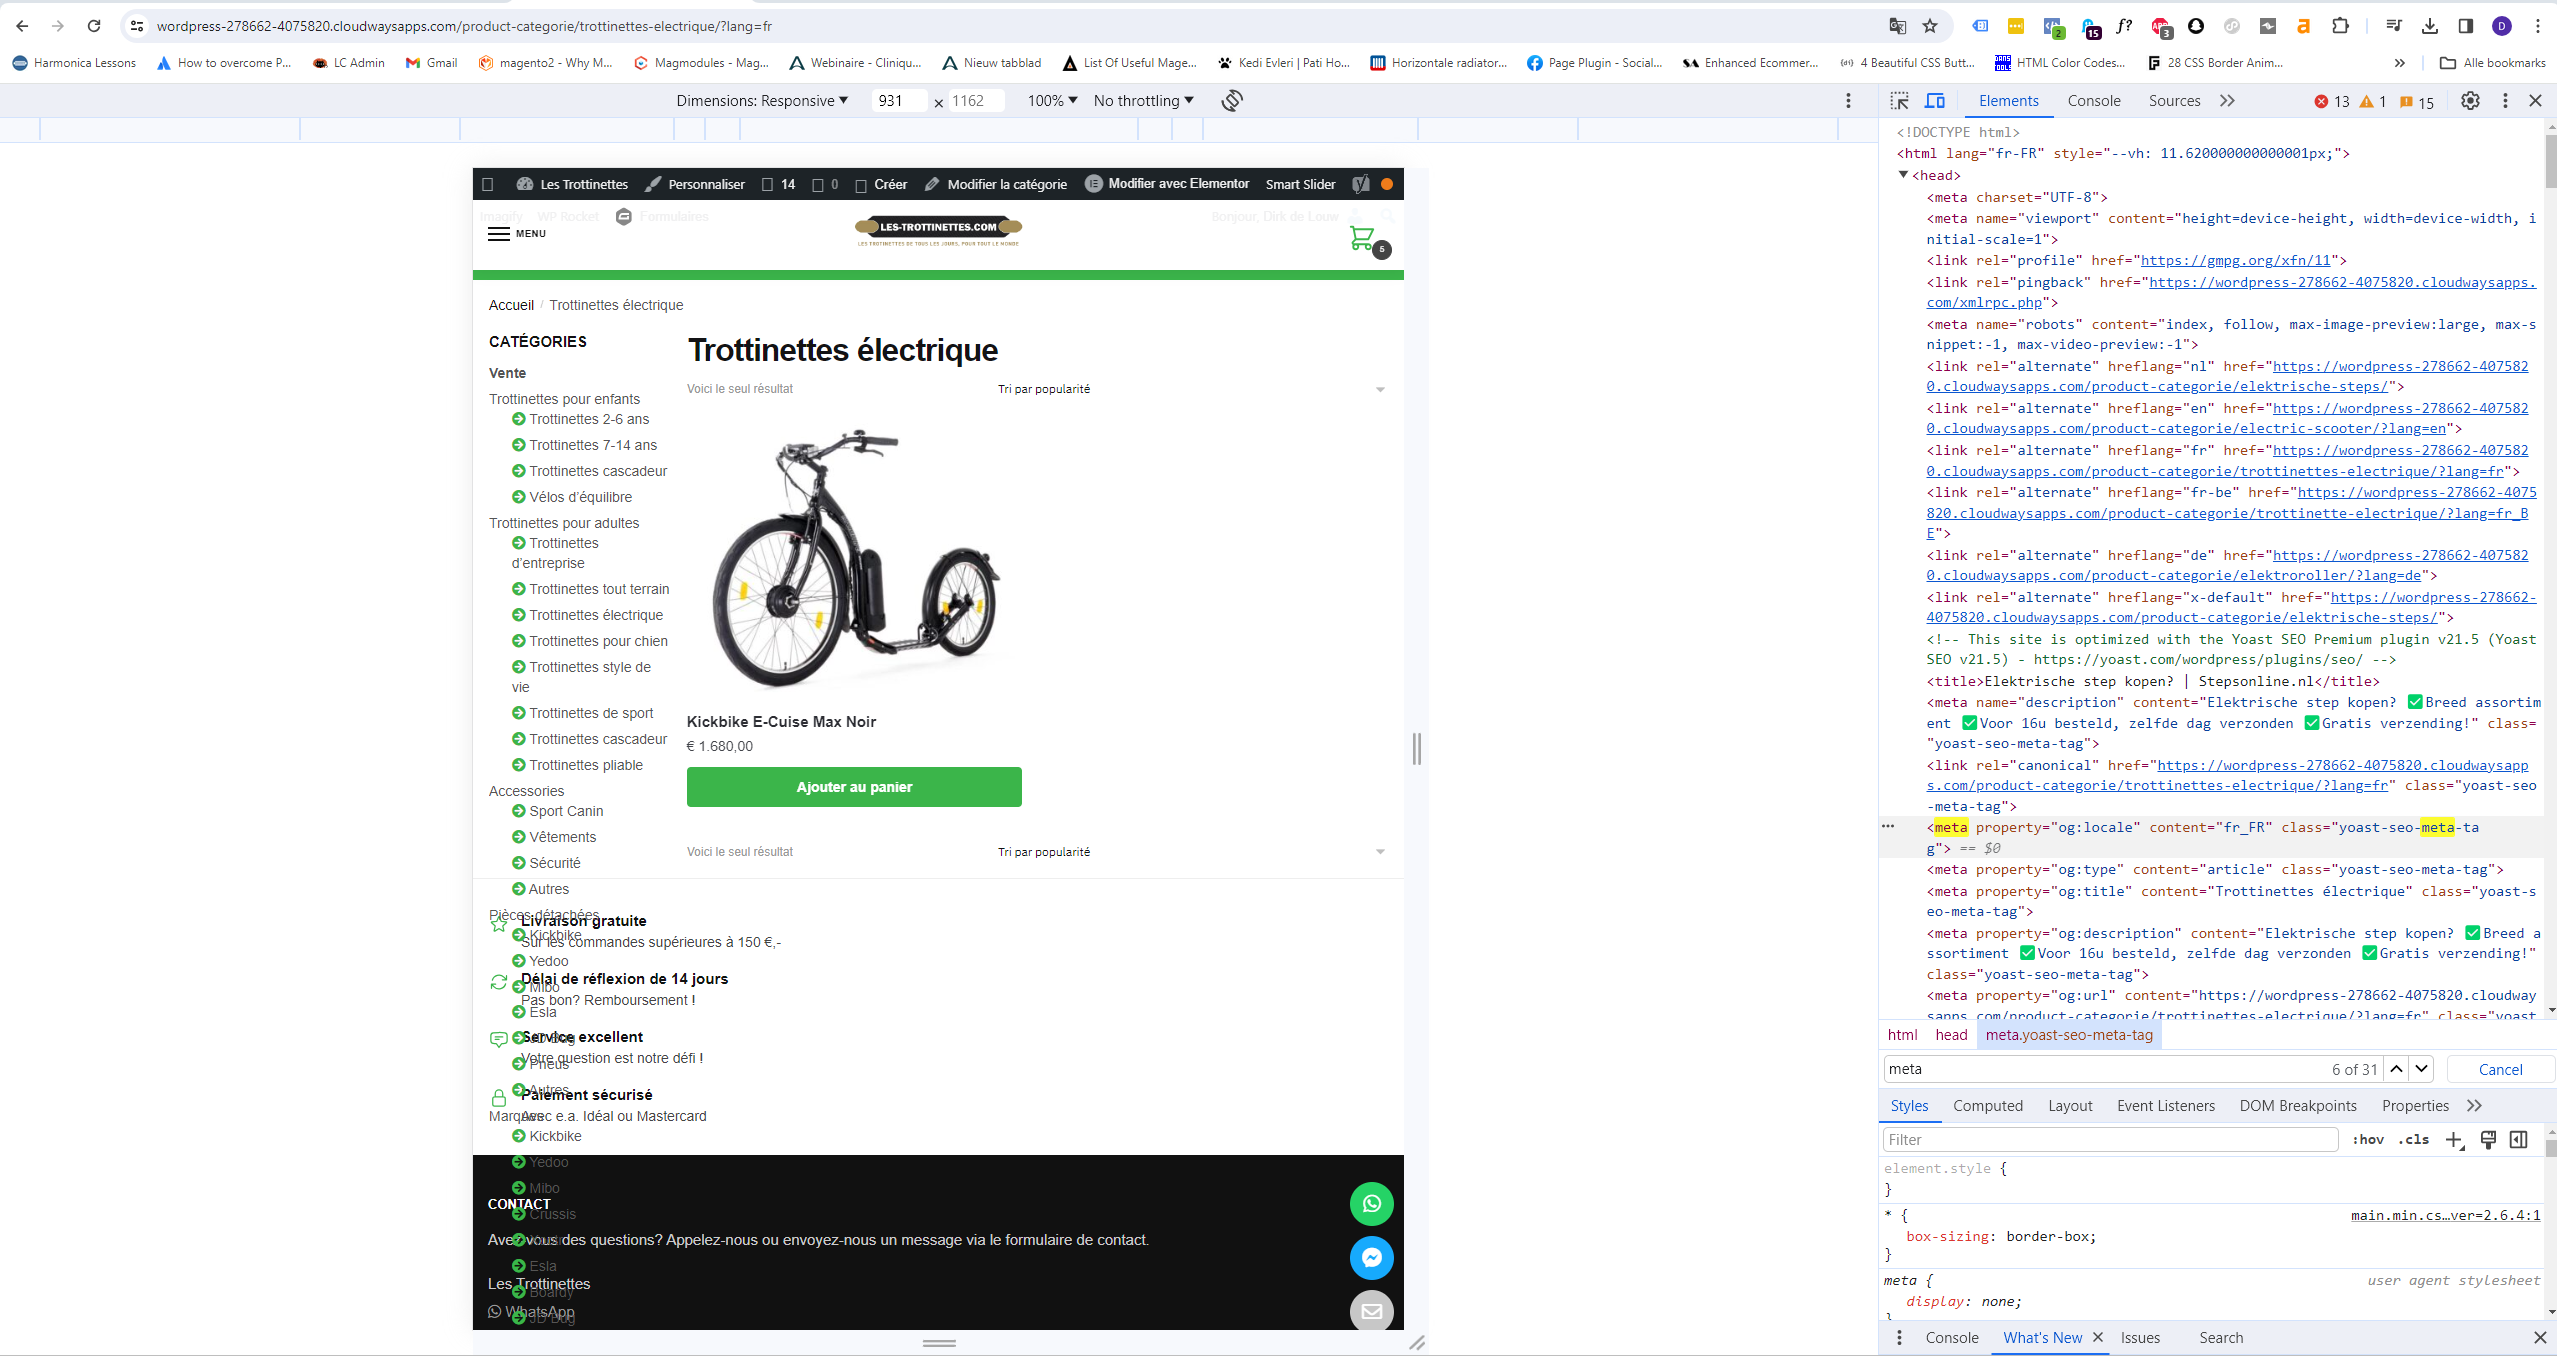Open the Chrome profile avatar D

[2502, 26]
